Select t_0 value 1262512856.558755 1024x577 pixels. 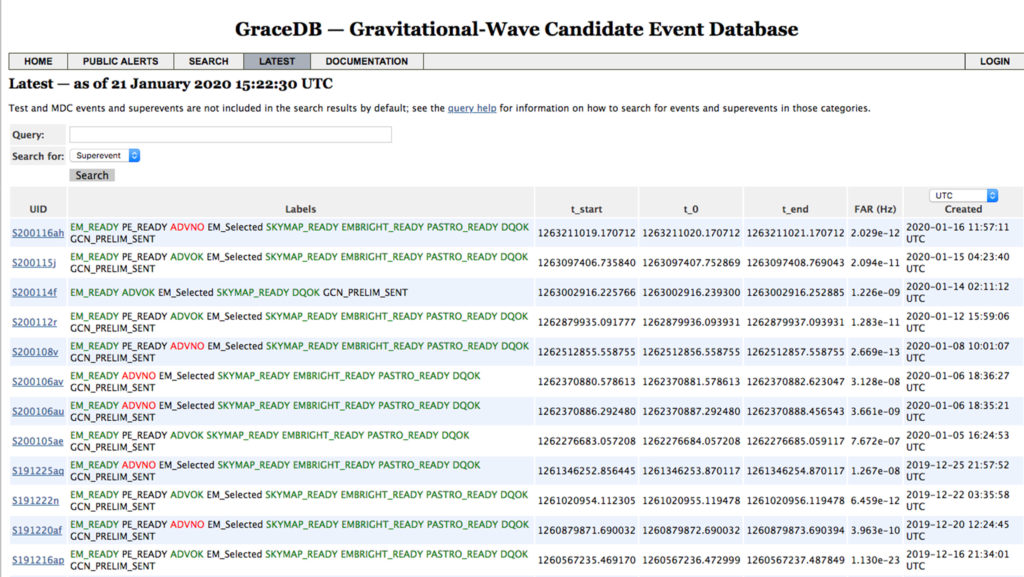pyautogui.click(x=691, y=352)
